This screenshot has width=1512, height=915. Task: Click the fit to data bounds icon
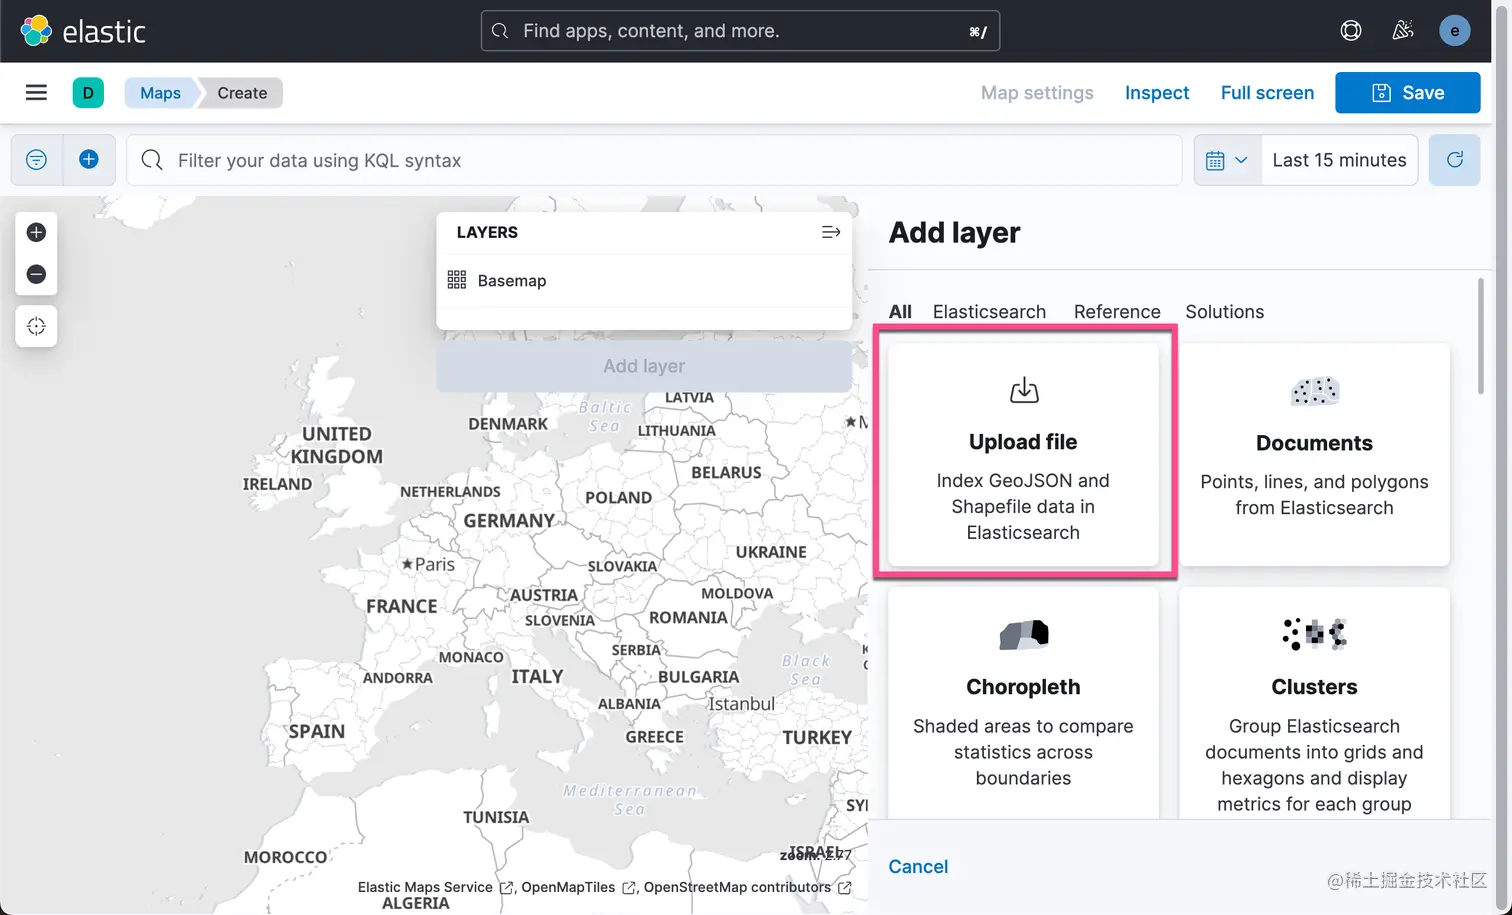pyautogui.click(x=36, y=326)
